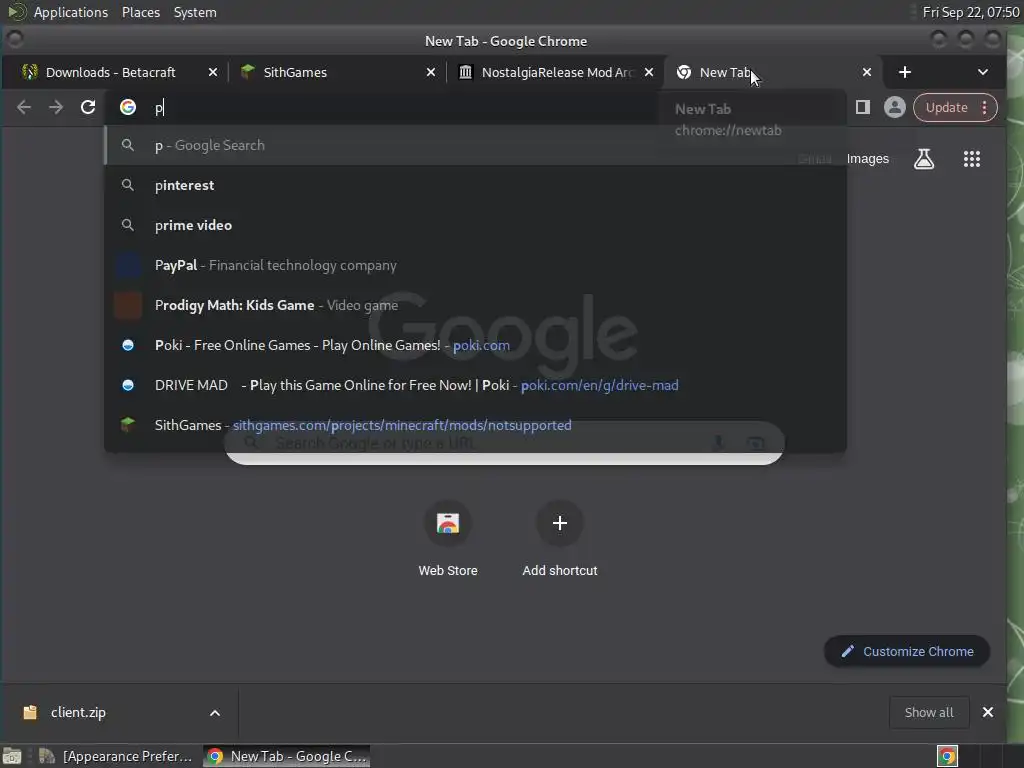
Task: Click the Add shortcut label
Action: (x=560, y=570)
